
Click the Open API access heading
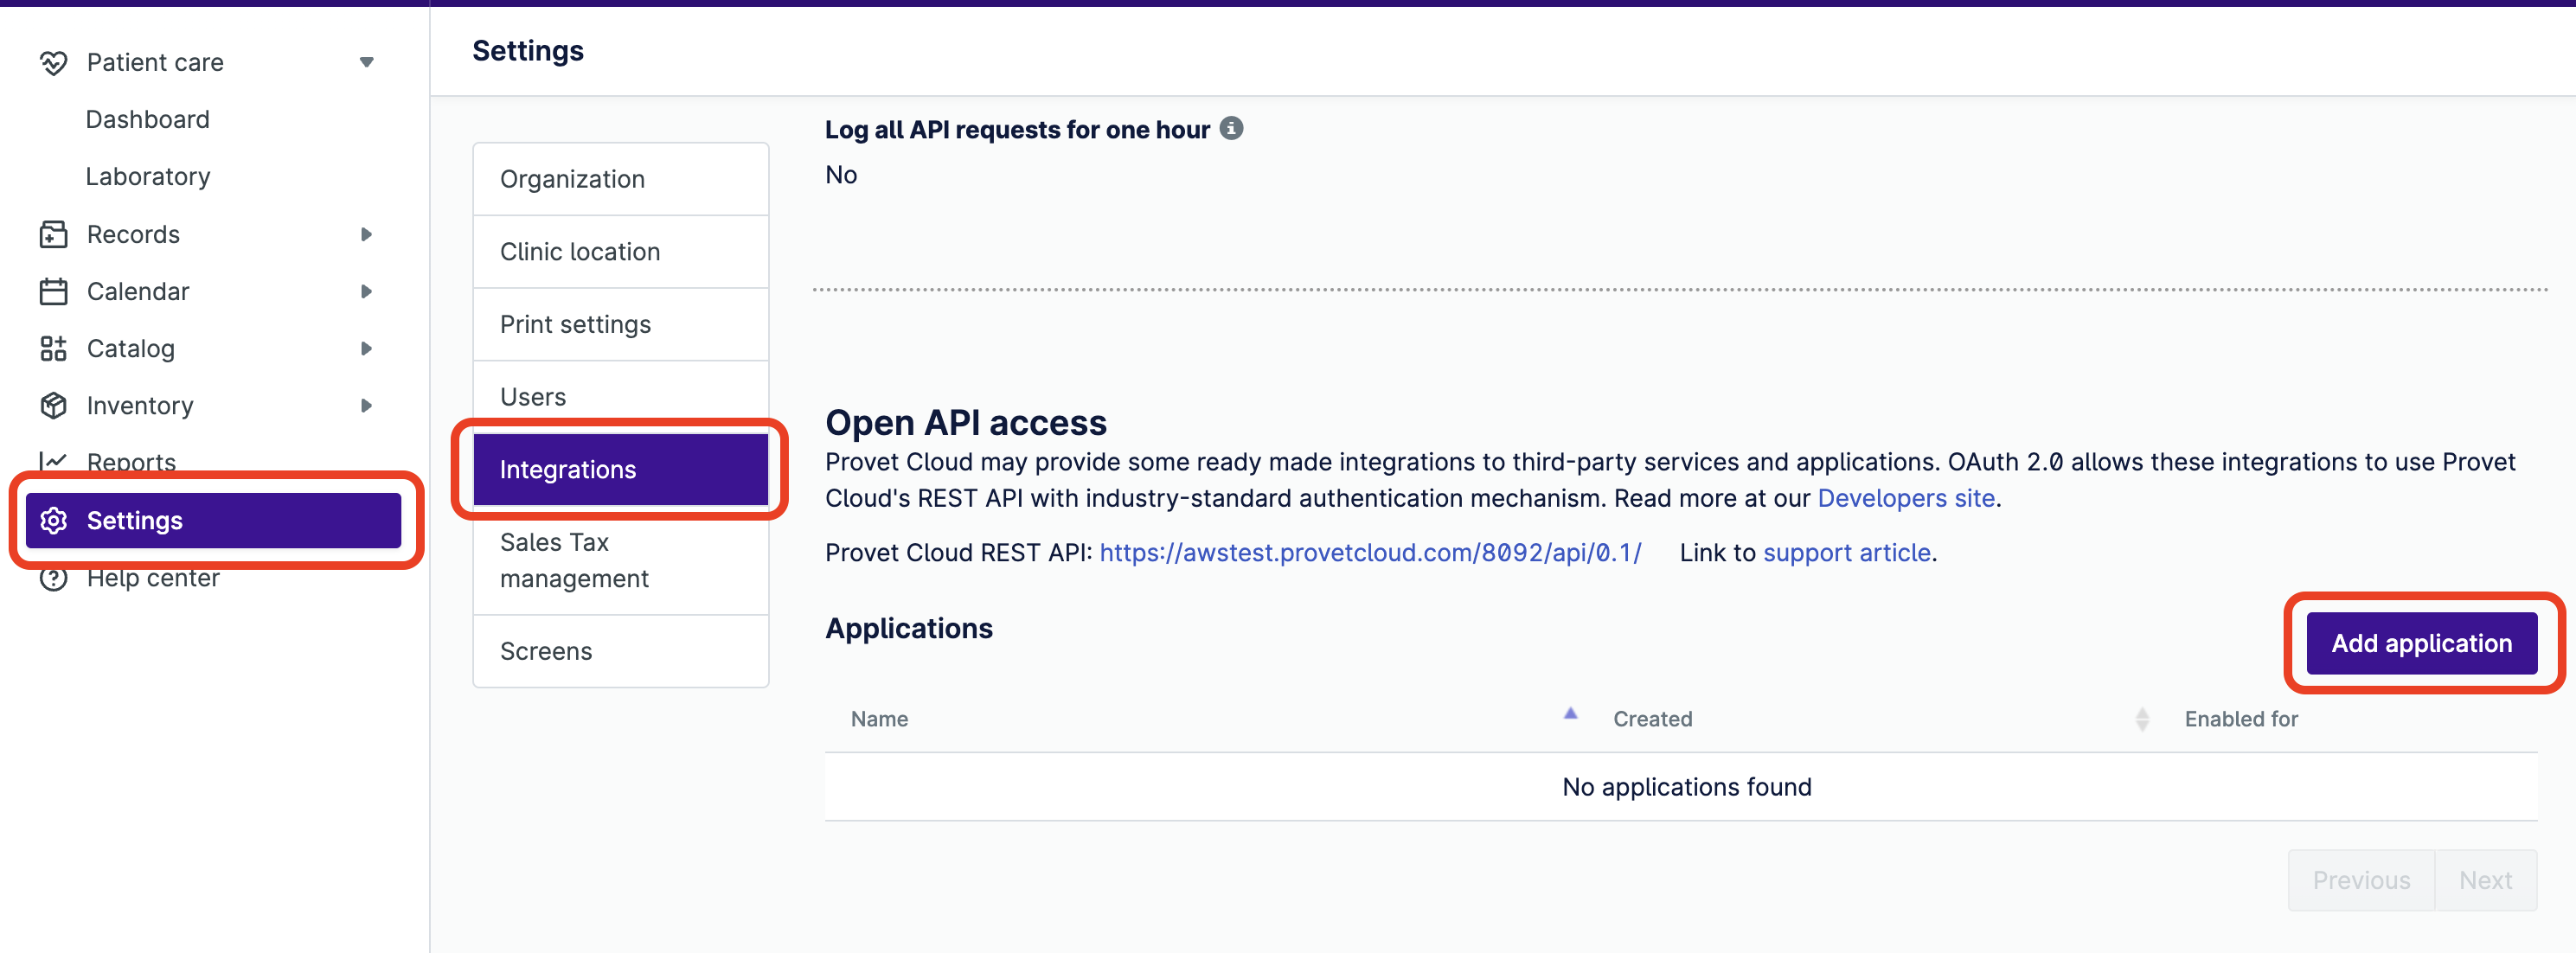point(965,423)
